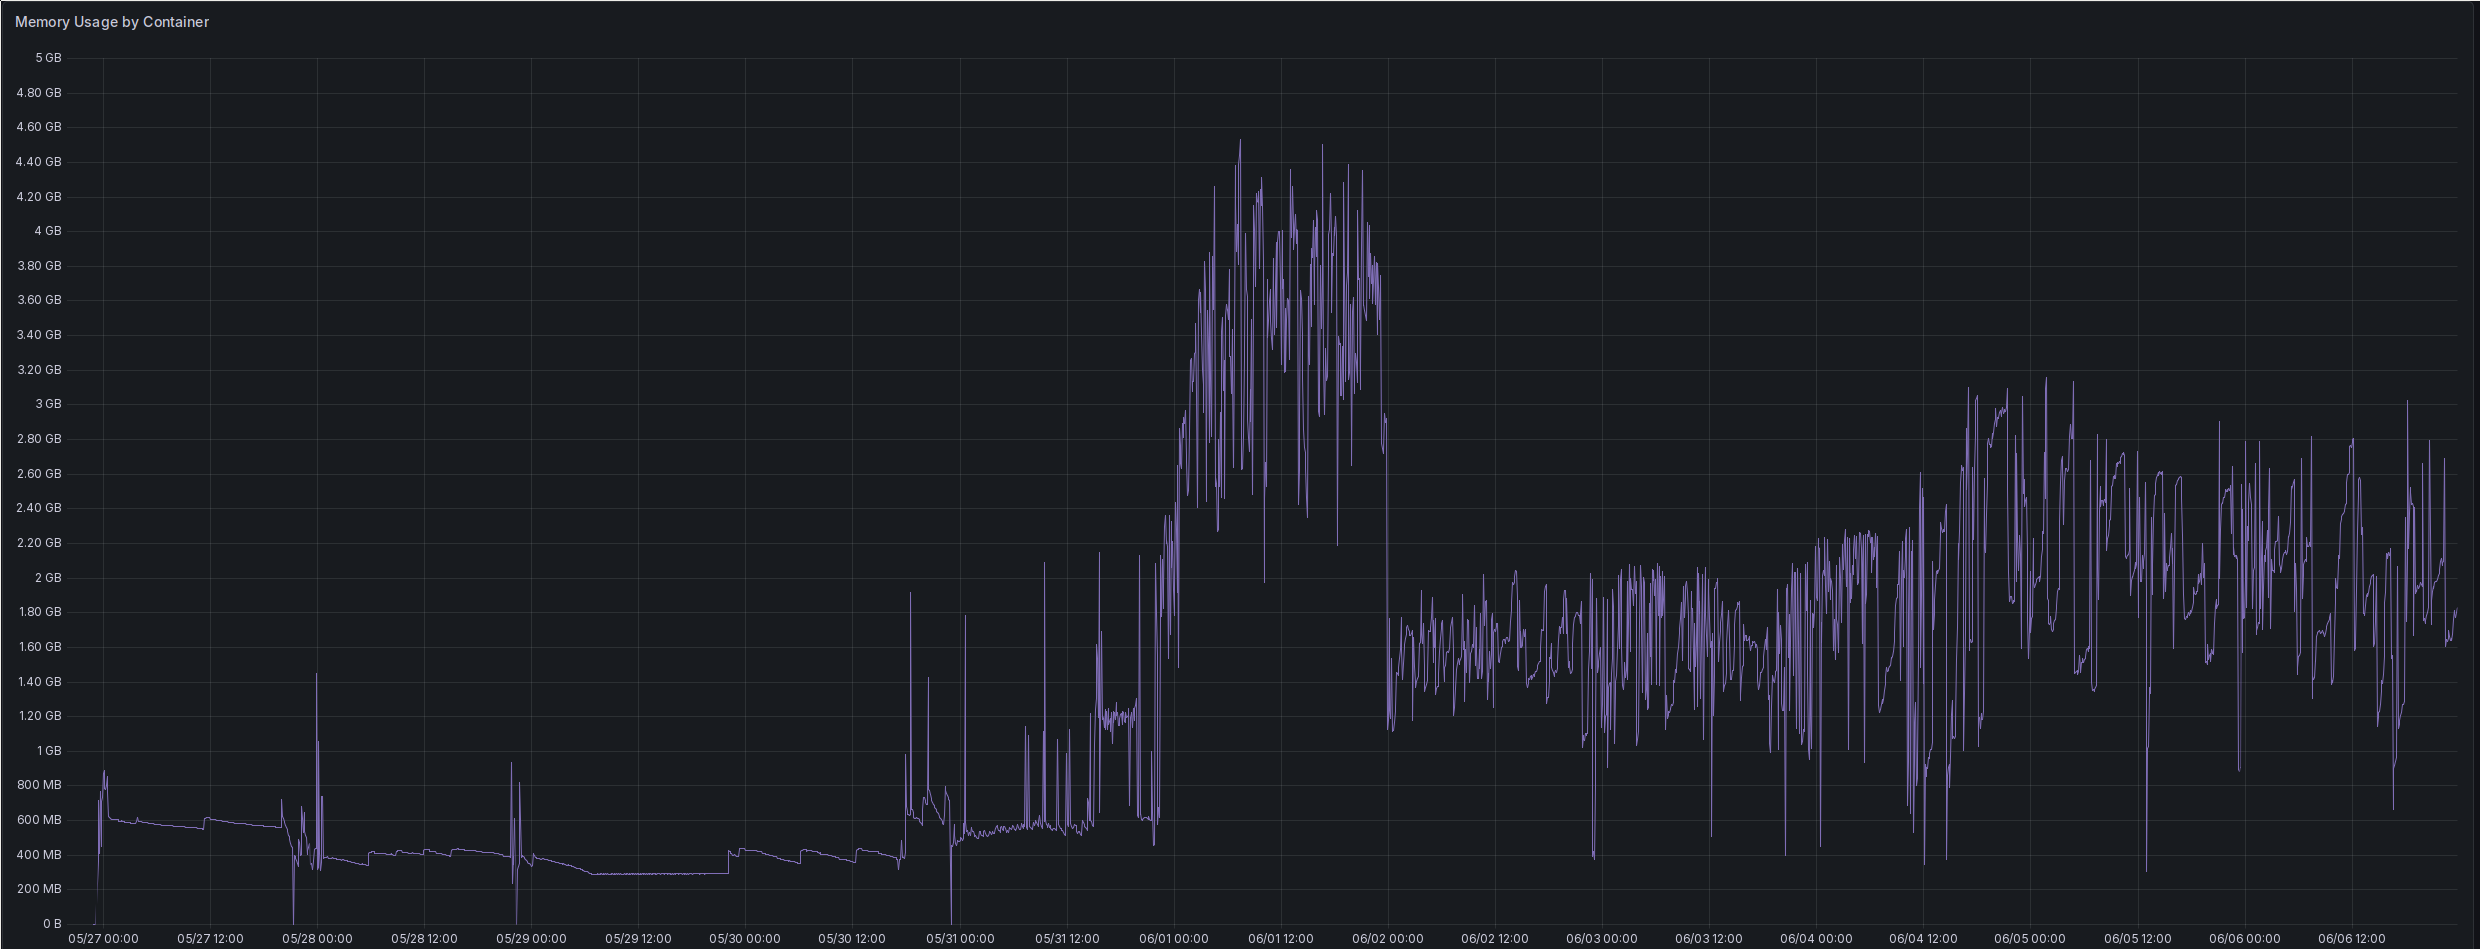Click the 06/05 00:00 time axis label
Screen dimensions: 2480x949
coord(2030,939)
